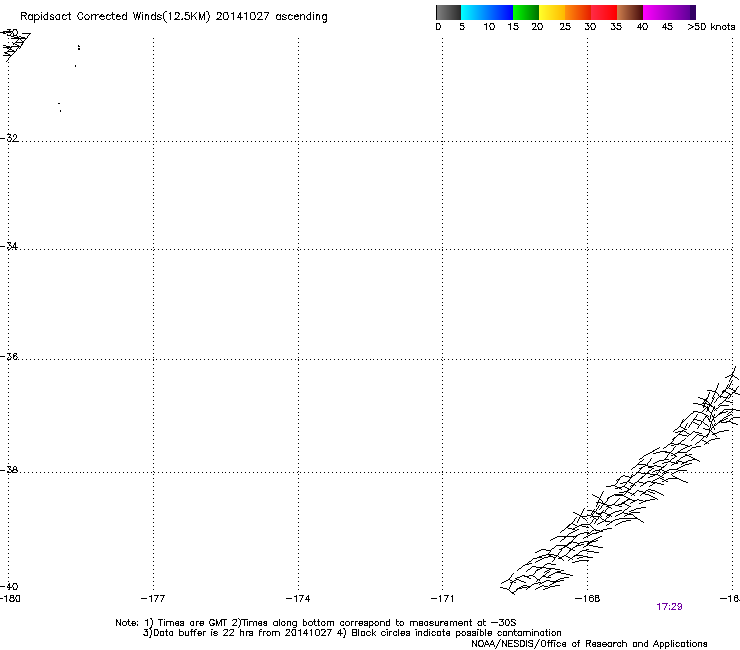This screenshot has width=740, height=650.
Task: Click the '>50 knots' legend label
Action: (711, 27)
